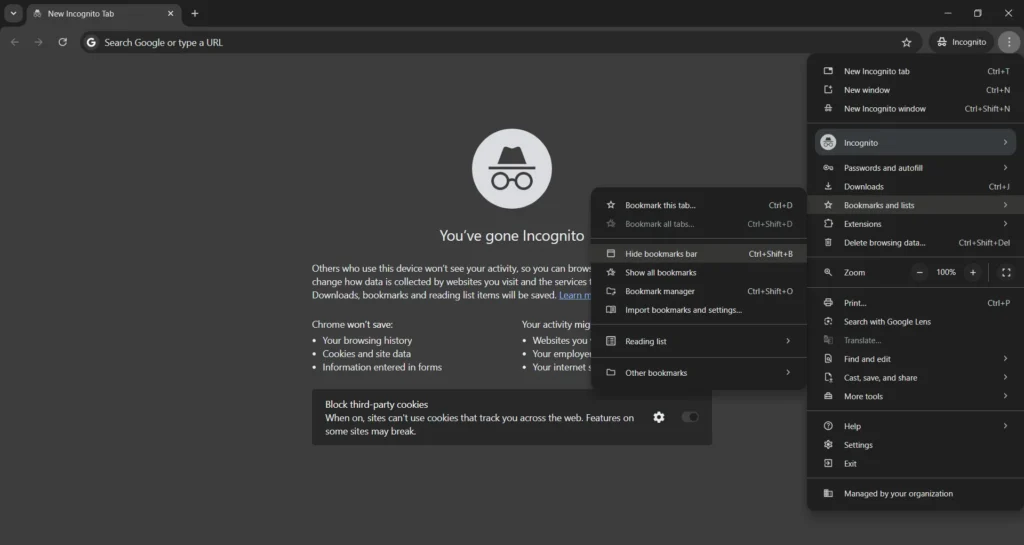Click the Learn more link
Image resolution: width=1024 pixels, height=545 pixels.
tap(575, 295)
